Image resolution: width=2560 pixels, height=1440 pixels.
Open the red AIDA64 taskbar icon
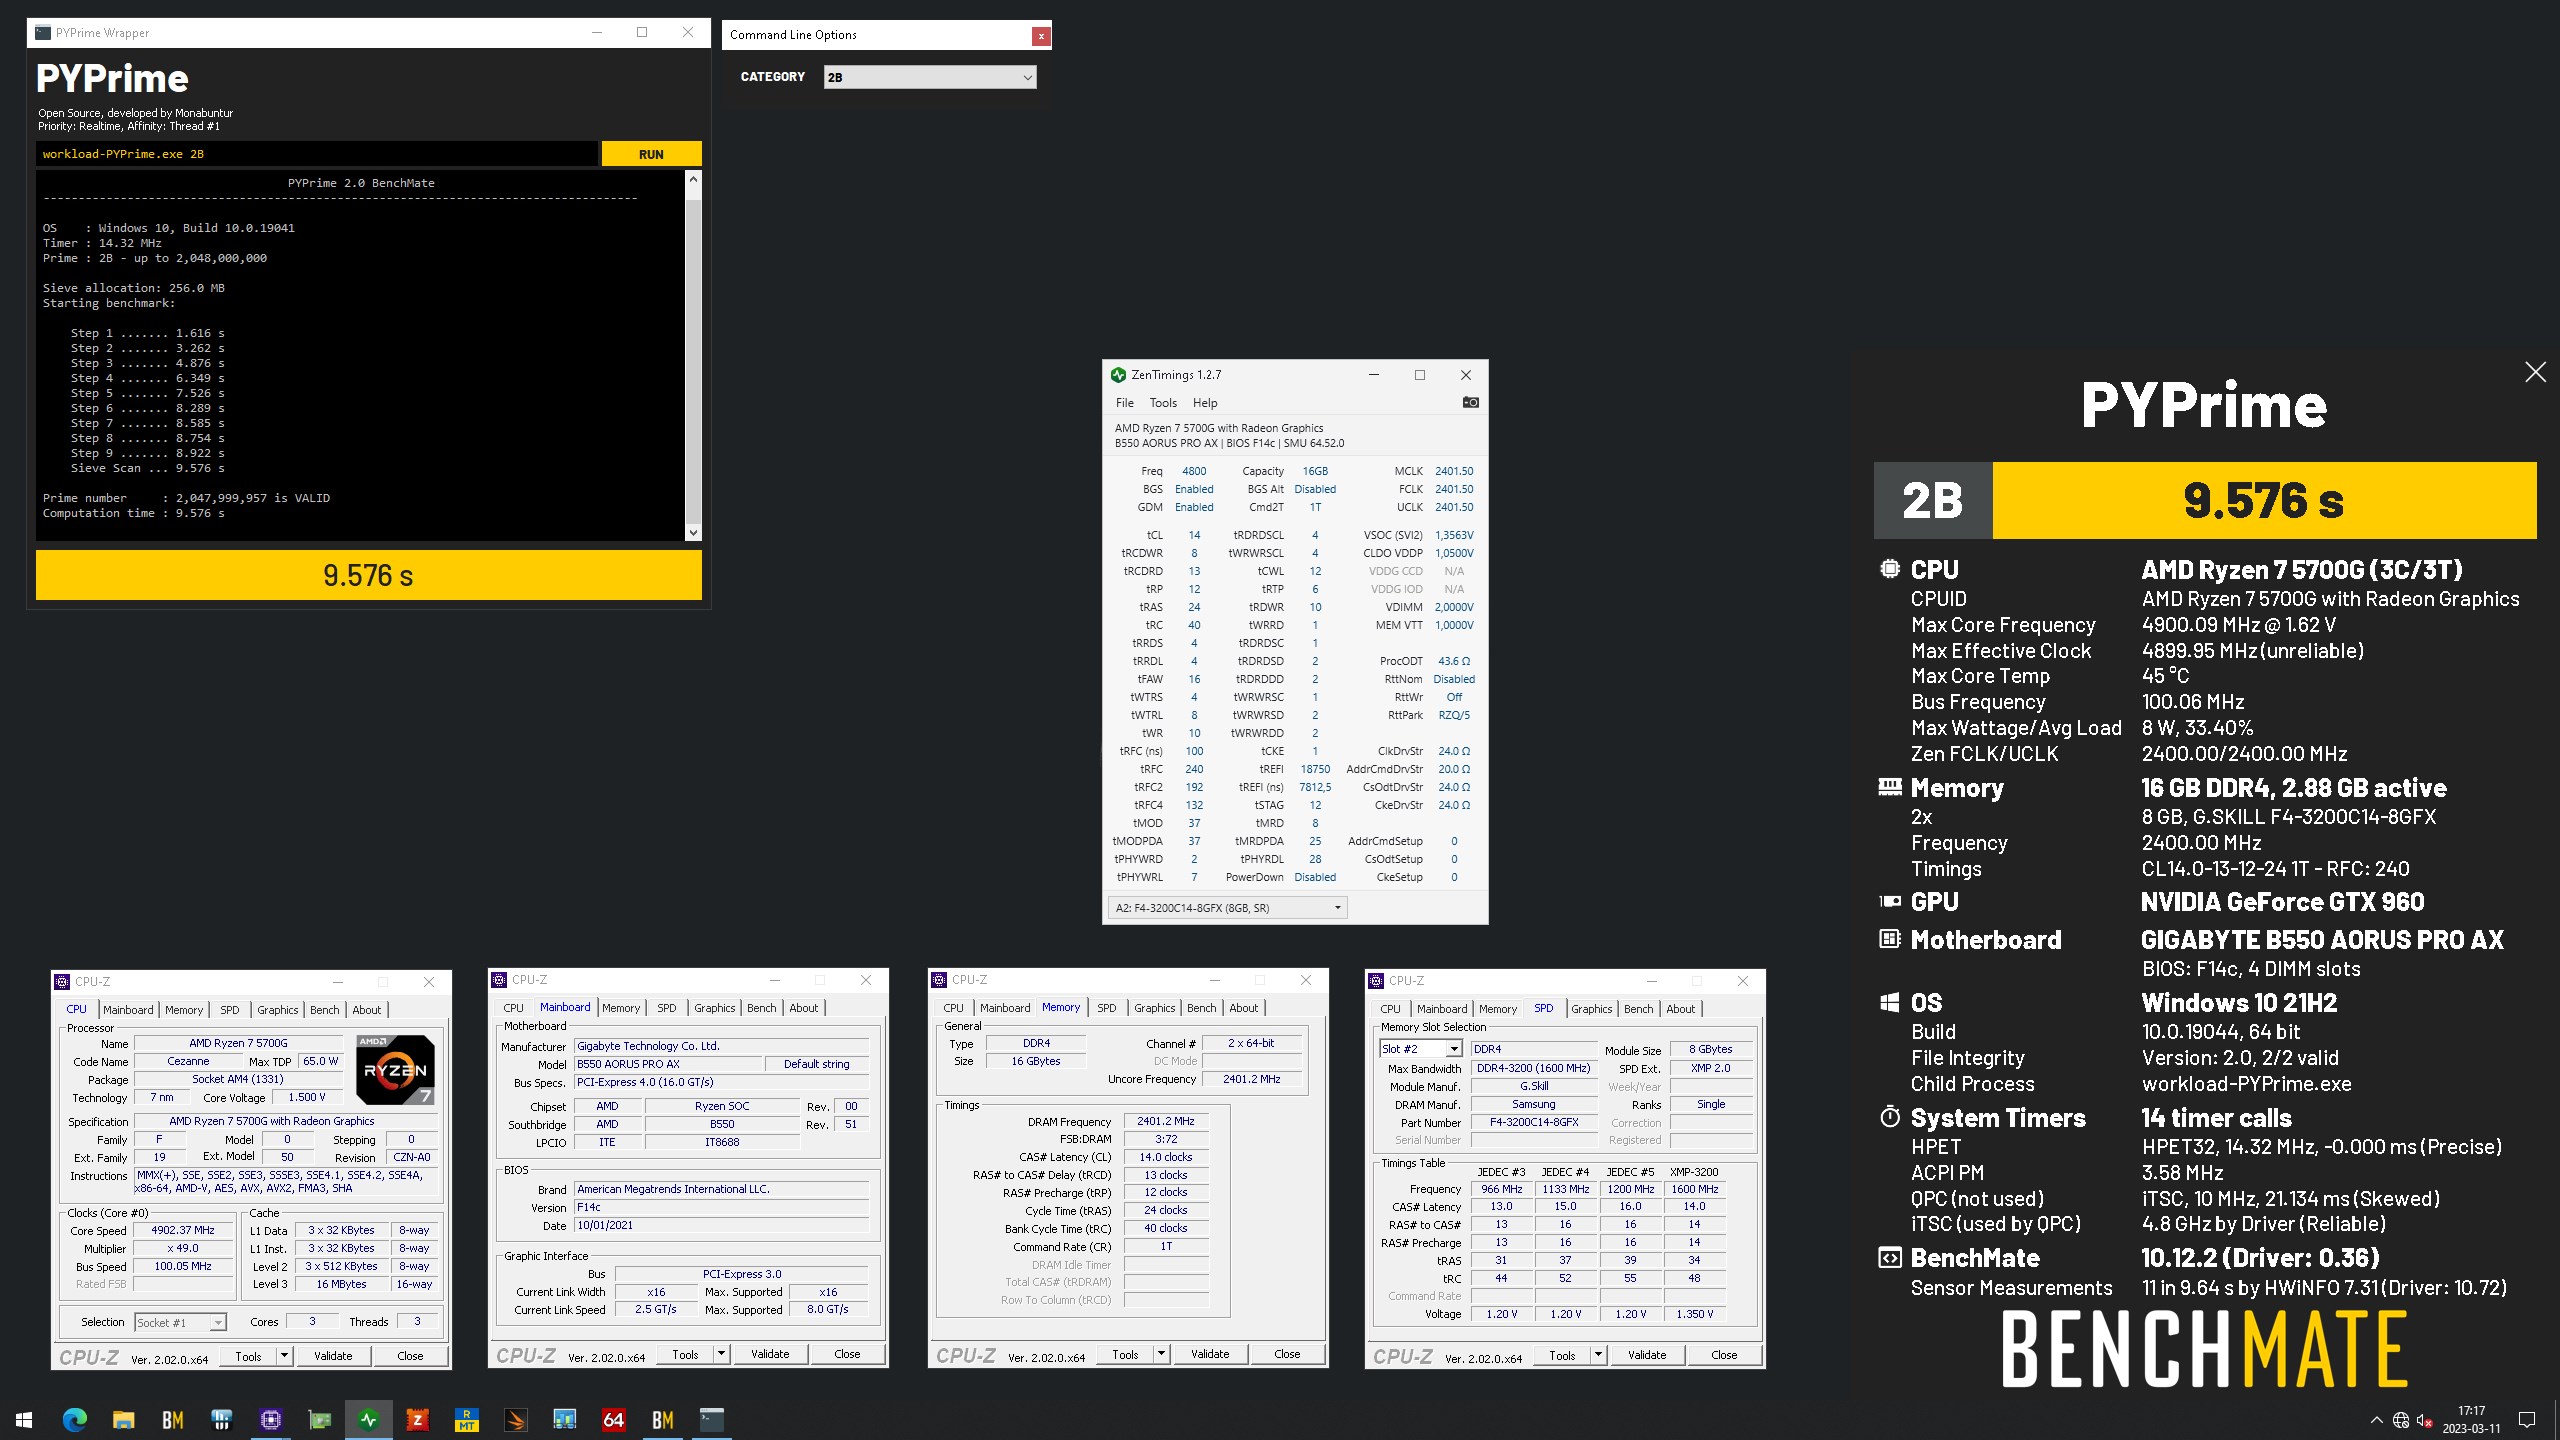coord(613,1419)
